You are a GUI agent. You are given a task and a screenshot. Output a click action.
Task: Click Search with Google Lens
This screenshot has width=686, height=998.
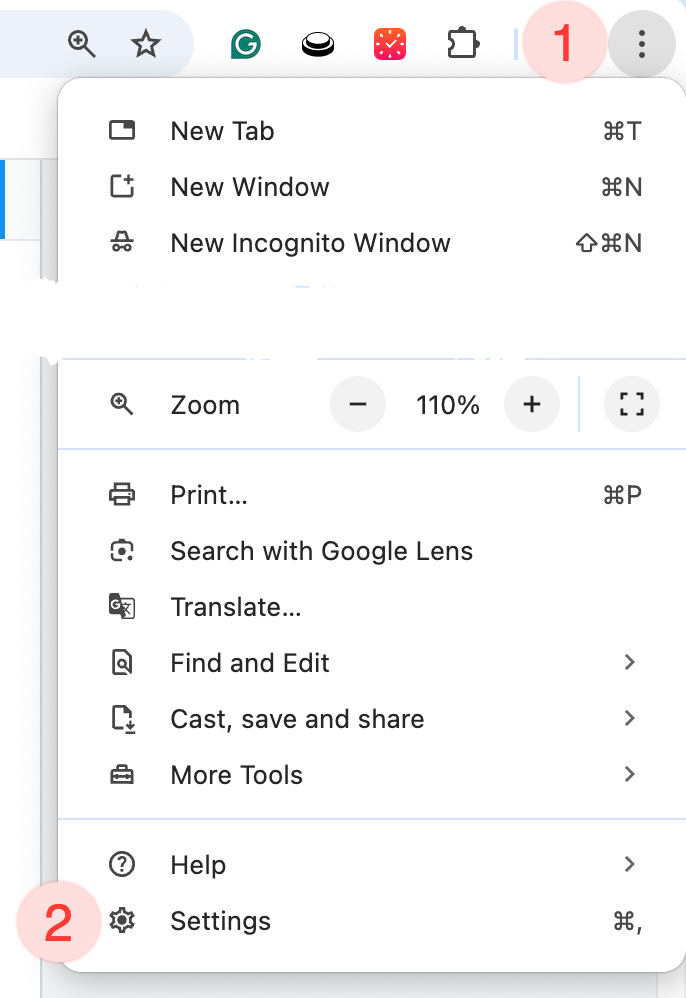pos(321,551)
